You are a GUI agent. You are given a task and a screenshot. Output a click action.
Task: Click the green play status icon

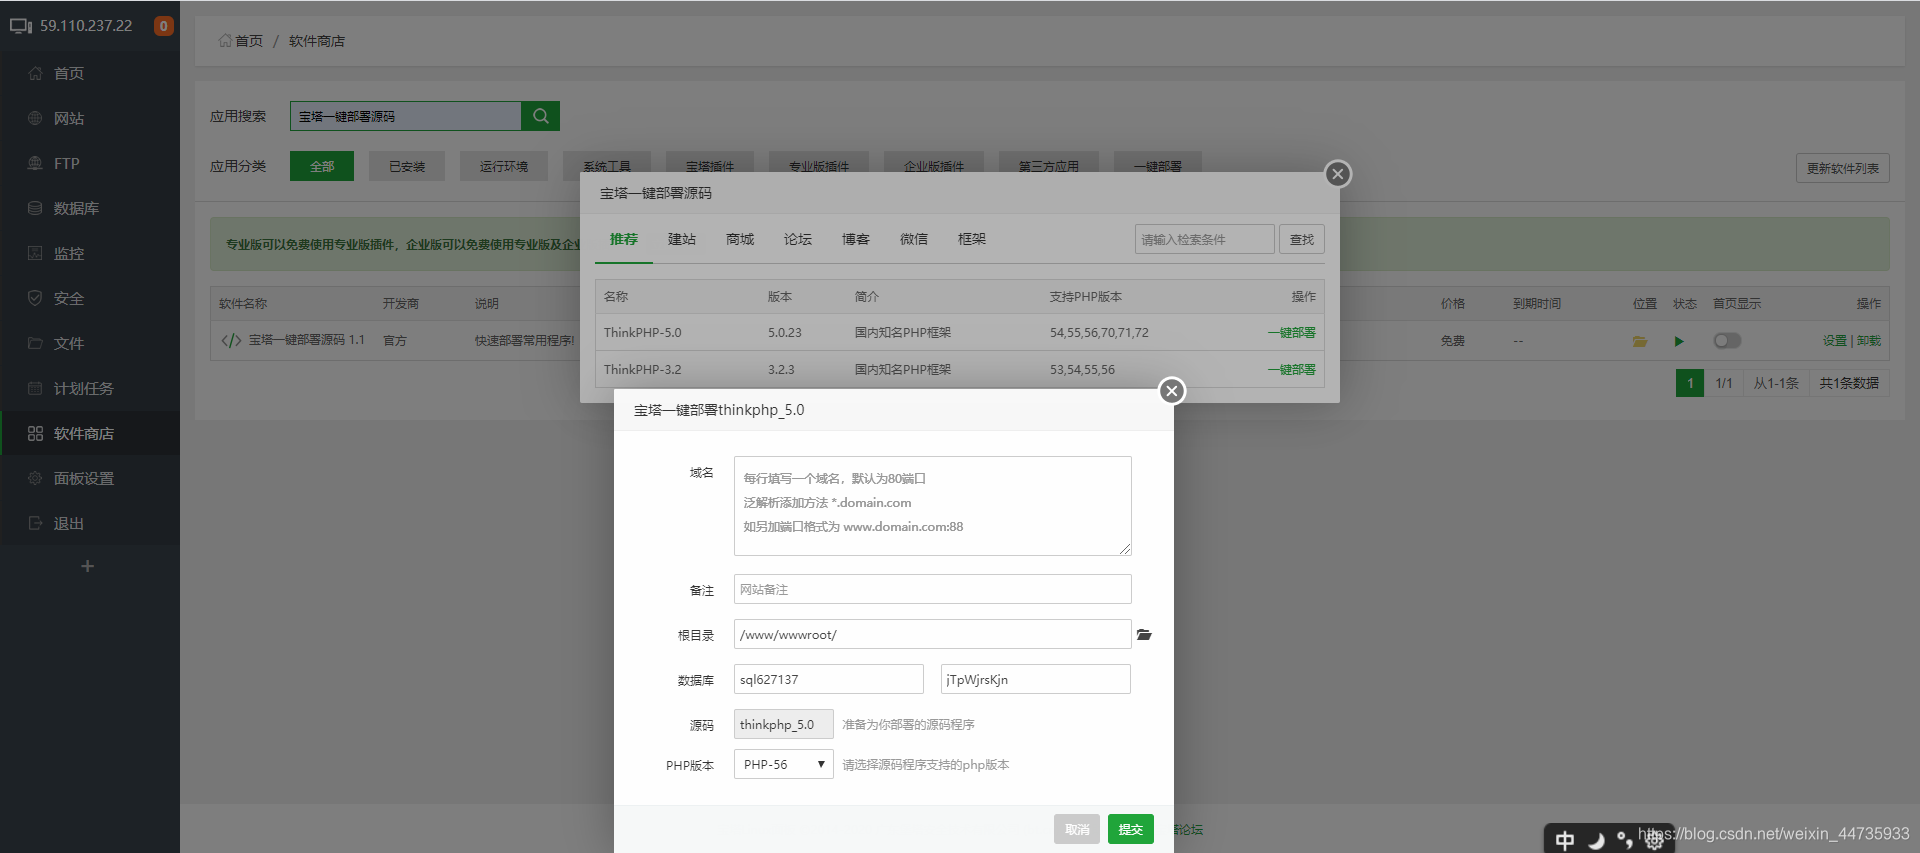1679,341
